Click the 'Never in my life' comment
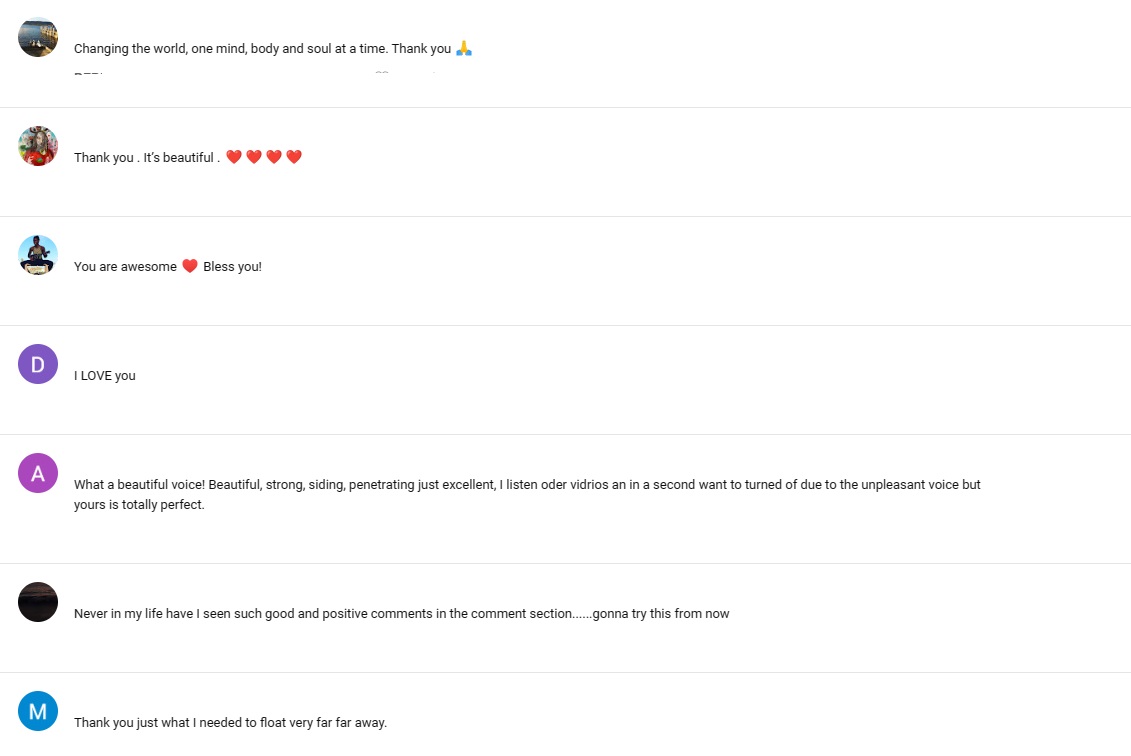1131x756 pixels. (x=401, y=613)
